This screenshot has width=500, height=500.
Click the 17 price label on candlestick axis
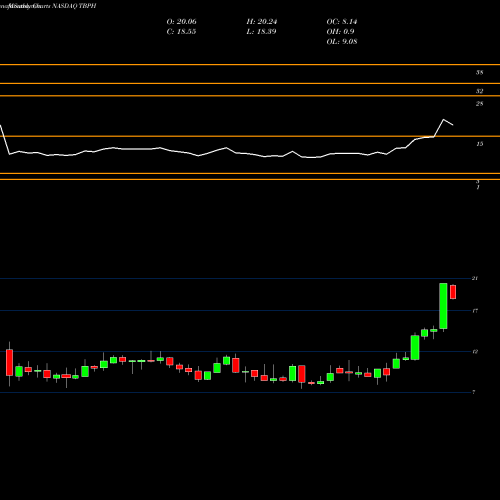click(x=475, y=311)
